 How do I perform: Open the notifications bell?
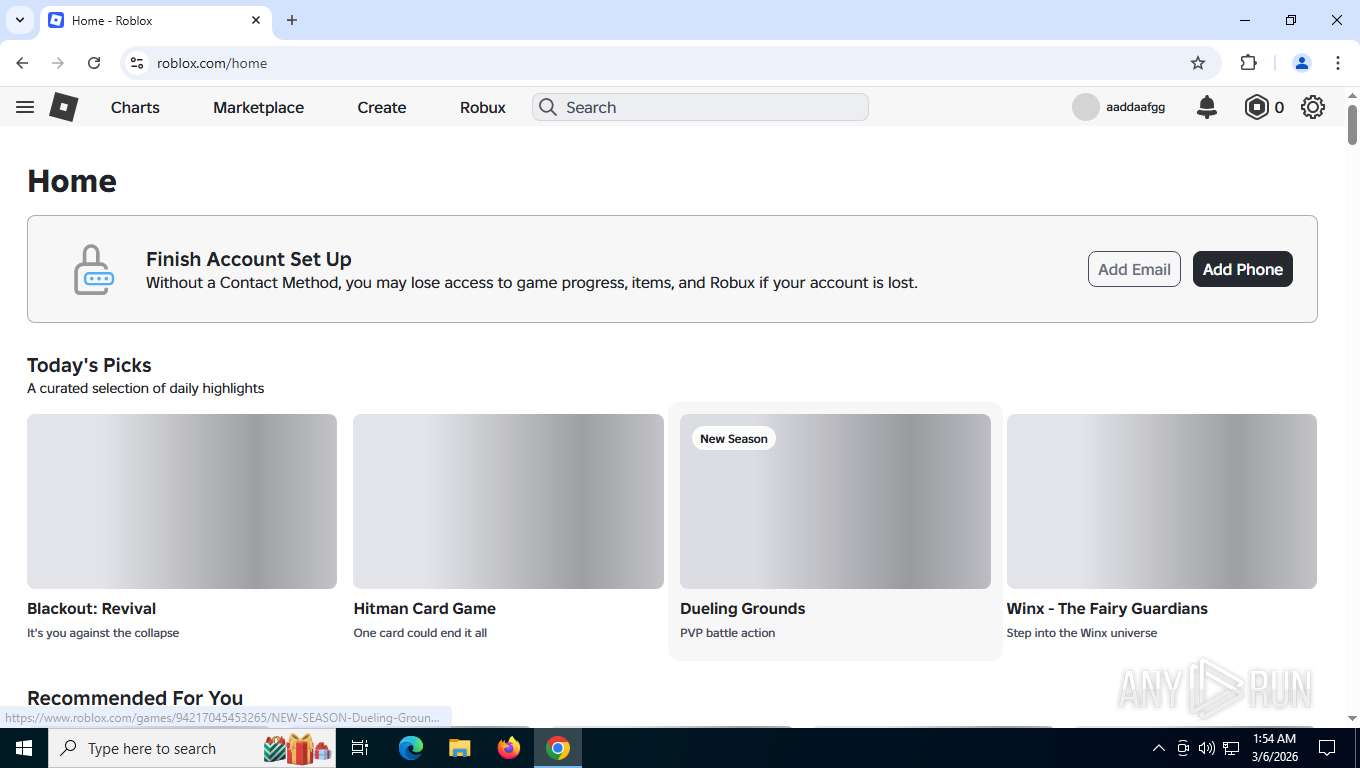click(x=1207, y=107)
